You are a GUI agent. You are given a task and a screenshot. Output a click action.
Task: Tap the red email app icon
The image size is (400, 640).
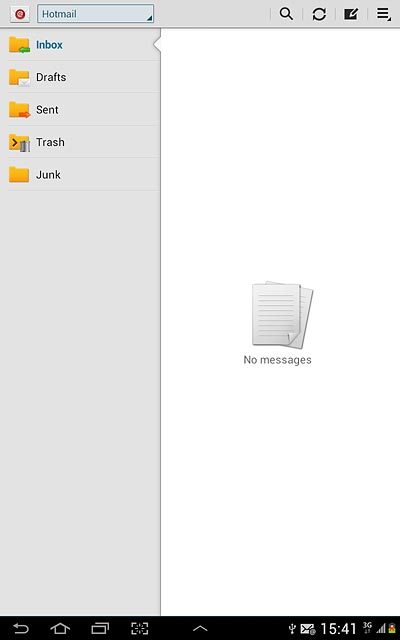coord(20,14)
